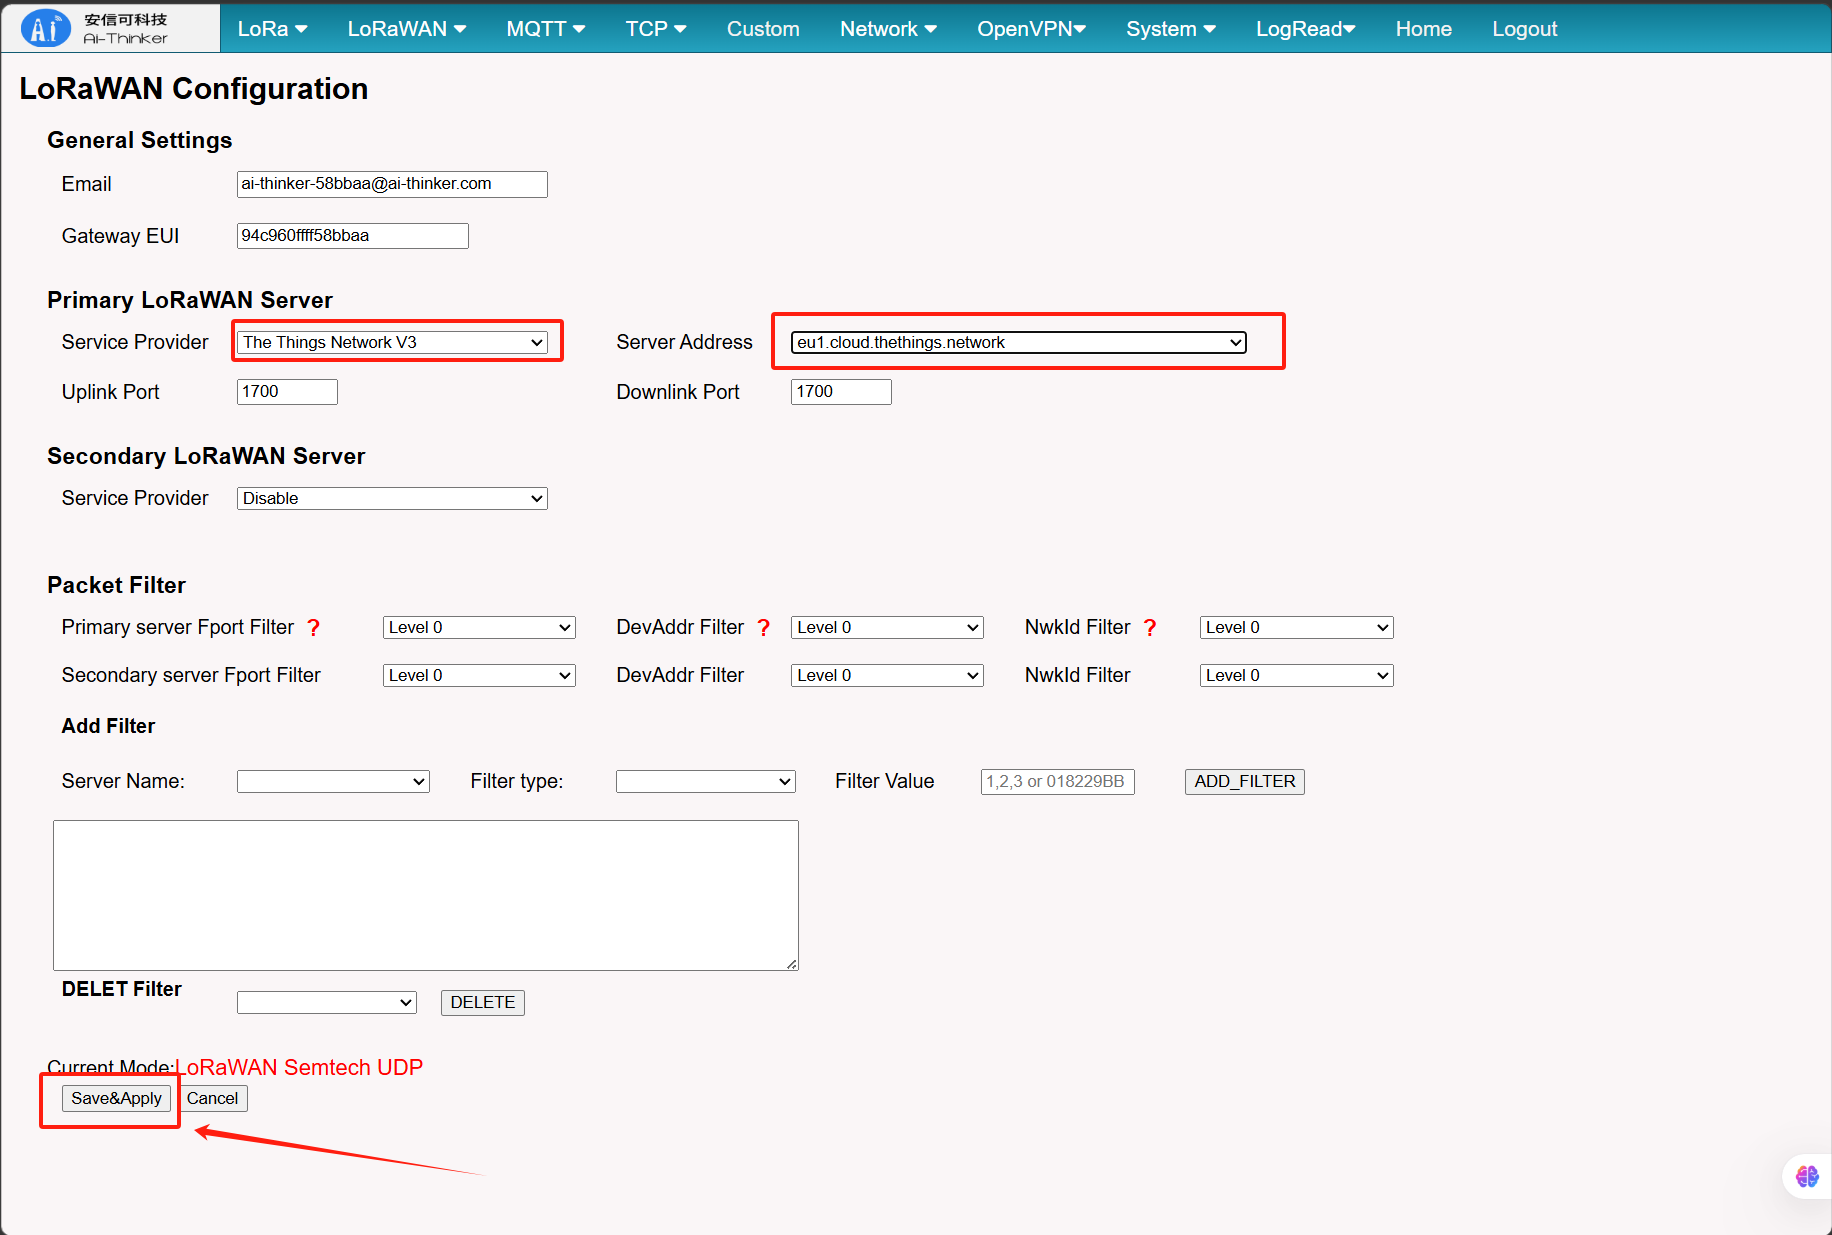Click the DELETE button

(x=482, y=1002)
